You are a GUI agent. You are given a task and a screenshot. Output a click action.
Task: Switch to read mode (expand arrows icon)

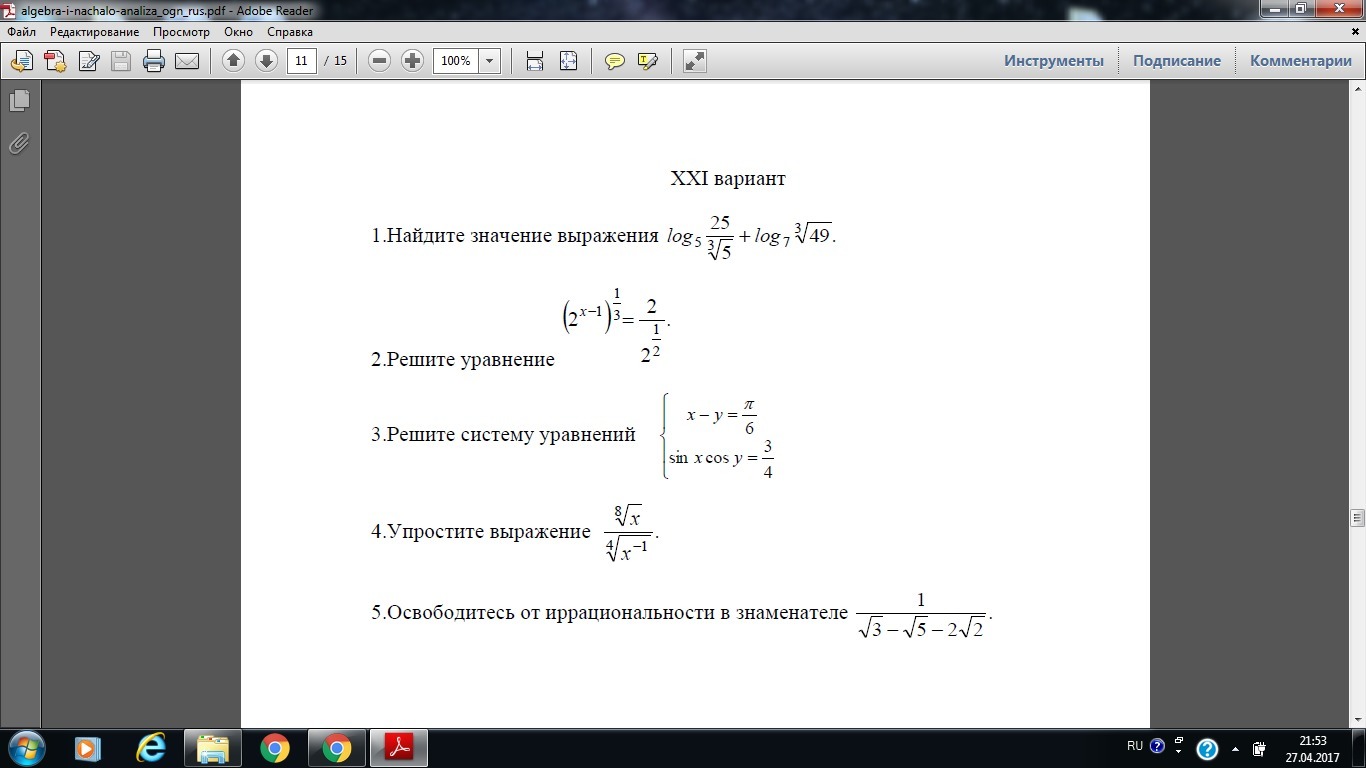point(694,61)
